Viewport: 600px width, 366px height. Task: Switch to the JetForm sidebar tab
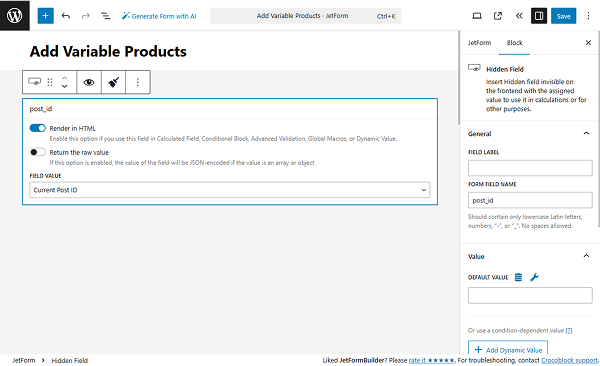coord(479,42)
